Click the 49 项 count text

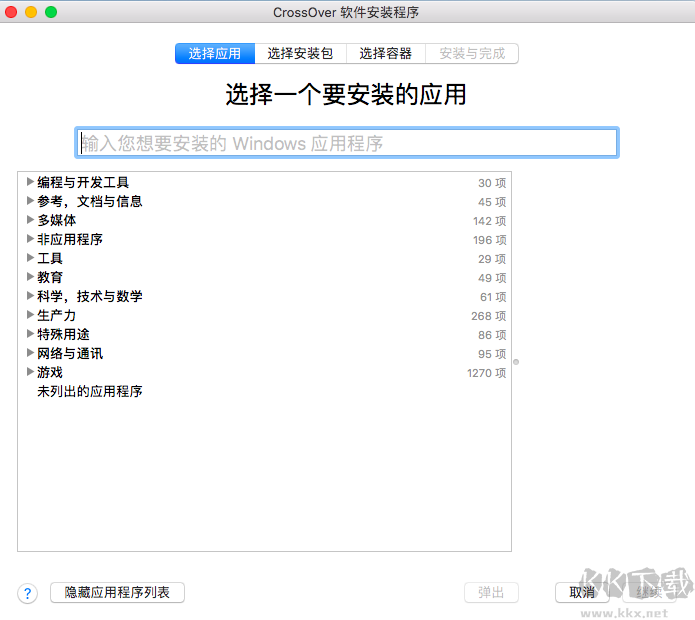(492, 278)
